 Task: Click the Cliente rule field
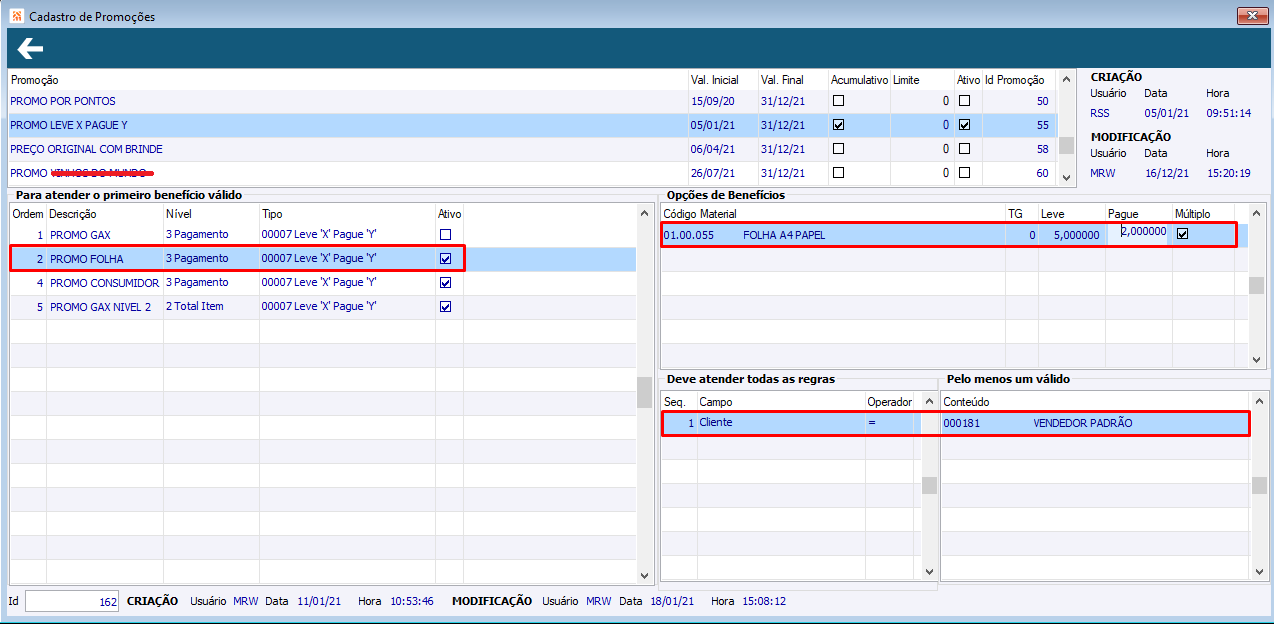coord(716,423)
